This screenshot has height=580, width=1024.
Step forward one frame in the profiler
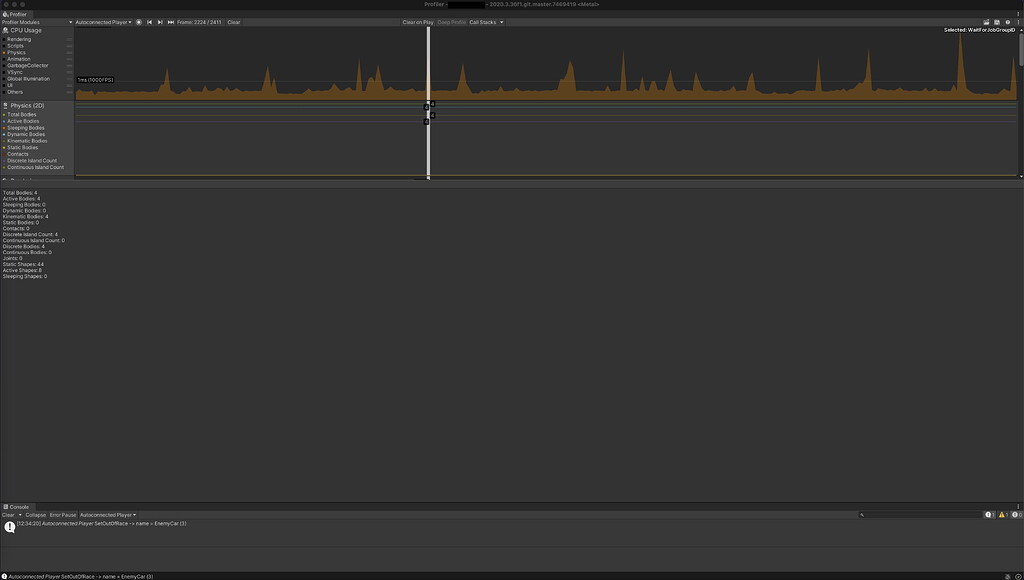[x=160, y=22]
